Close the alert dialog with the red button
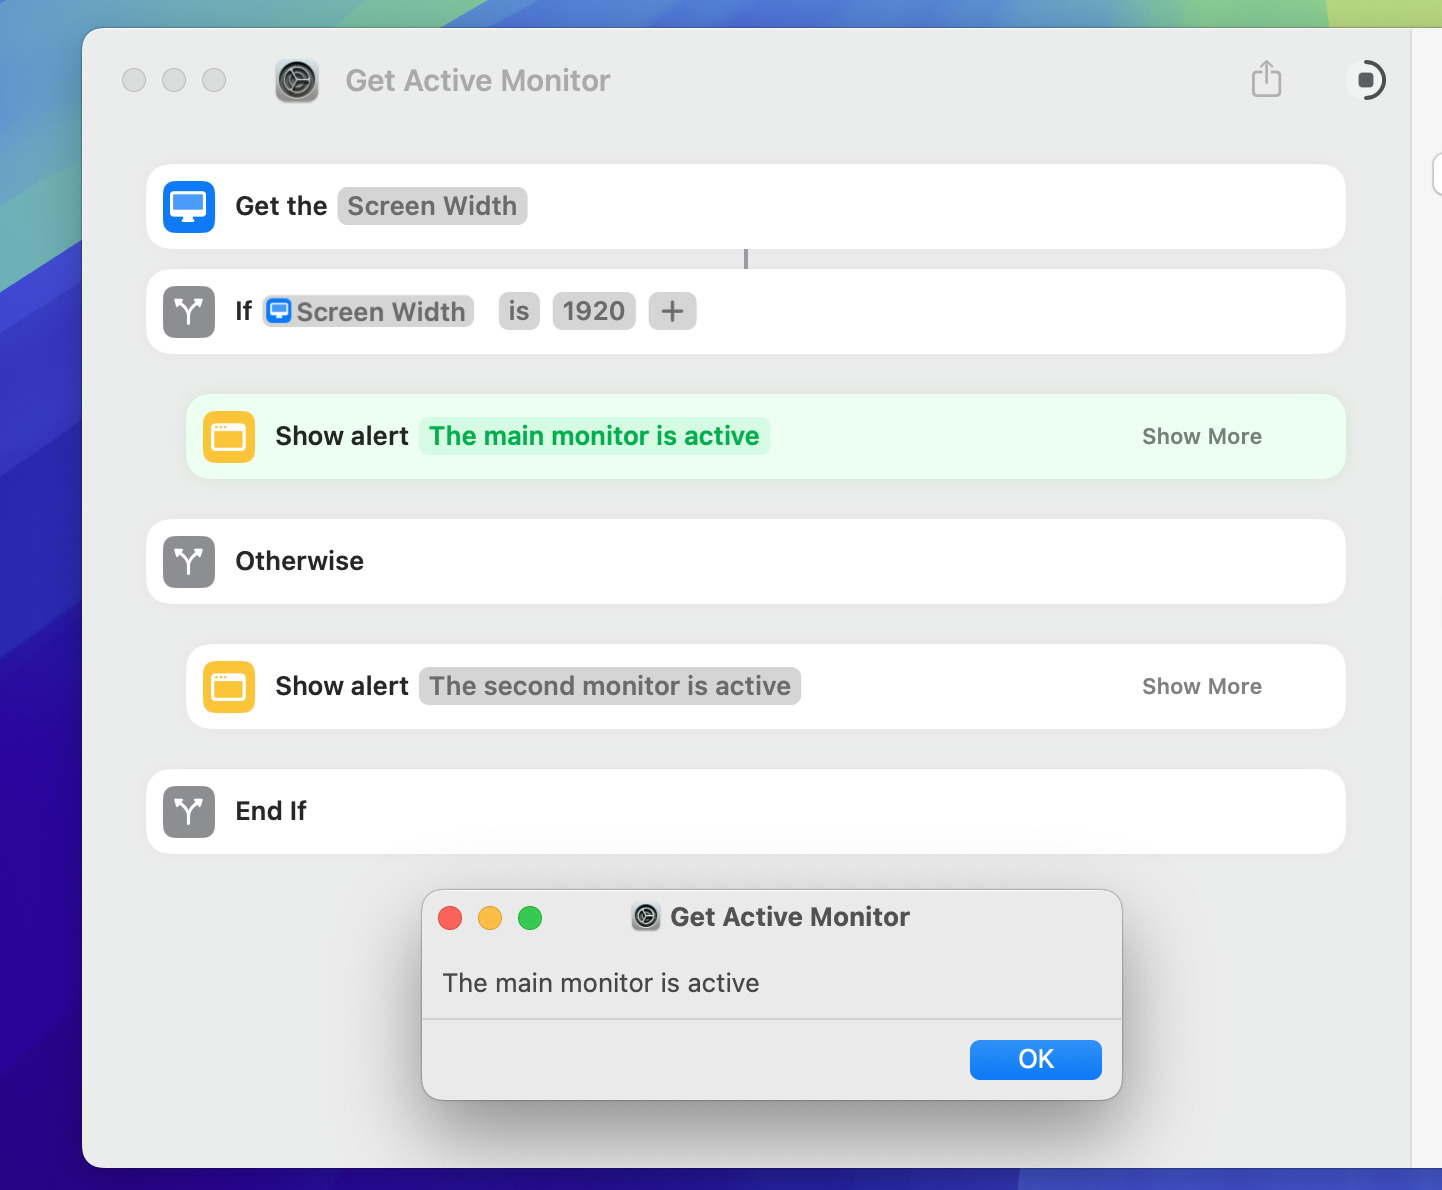 click(x=450, y=918)
